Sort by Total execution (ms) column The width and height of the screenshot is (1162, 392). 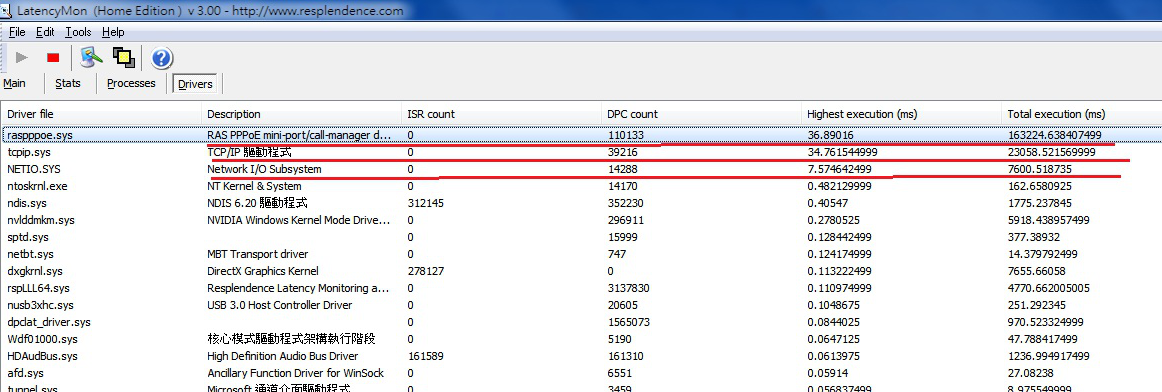point(1081,114)
